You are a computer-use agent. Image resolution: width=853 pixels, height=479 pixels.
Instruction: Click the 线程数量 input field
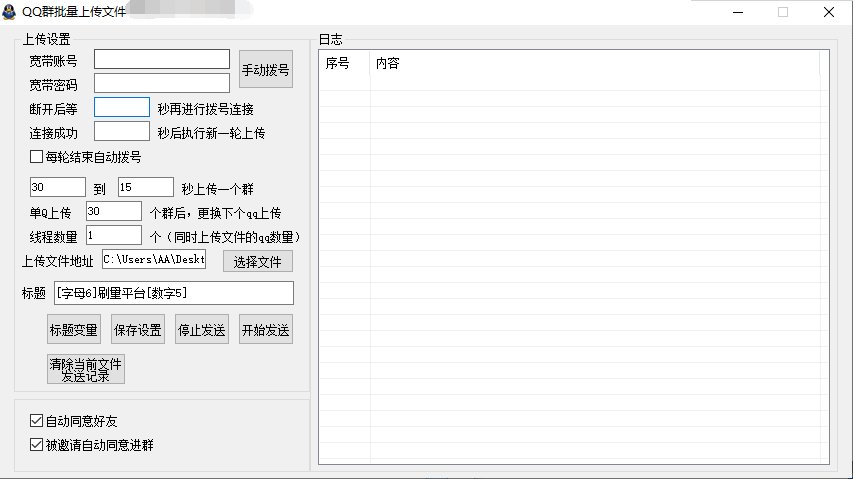[x=114, y=235]
